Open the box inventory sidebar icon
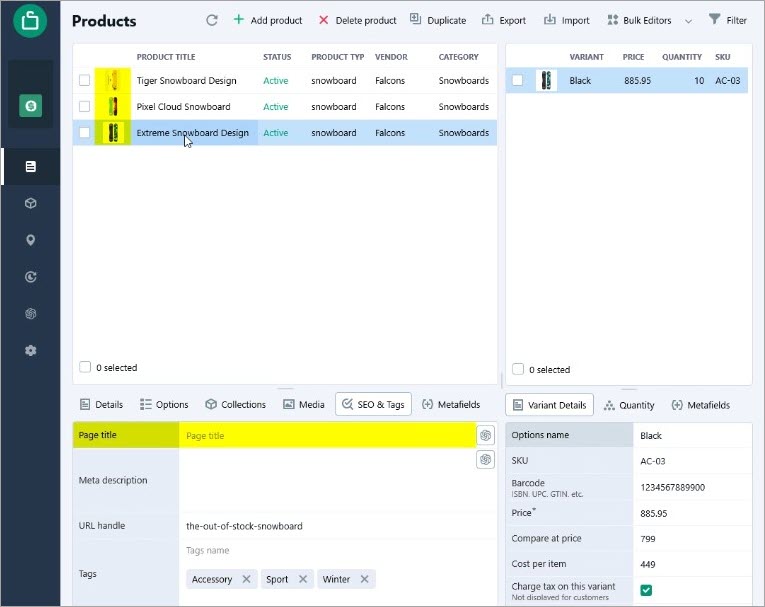Image resolution: width=765 pixels, height=607 pixels. click(x=30, y=203)
